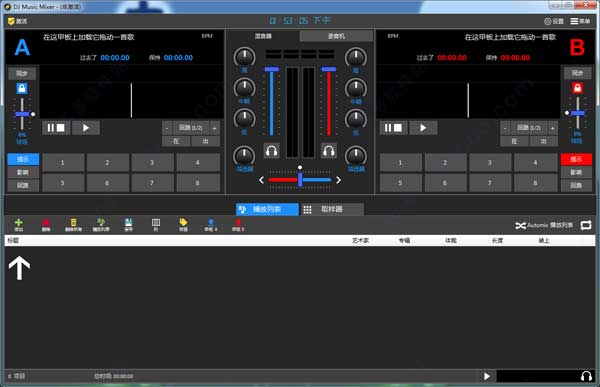This screenshot has height=387, width=600.
Task: Click deck A loop length minus button
Action: point(167,128)
